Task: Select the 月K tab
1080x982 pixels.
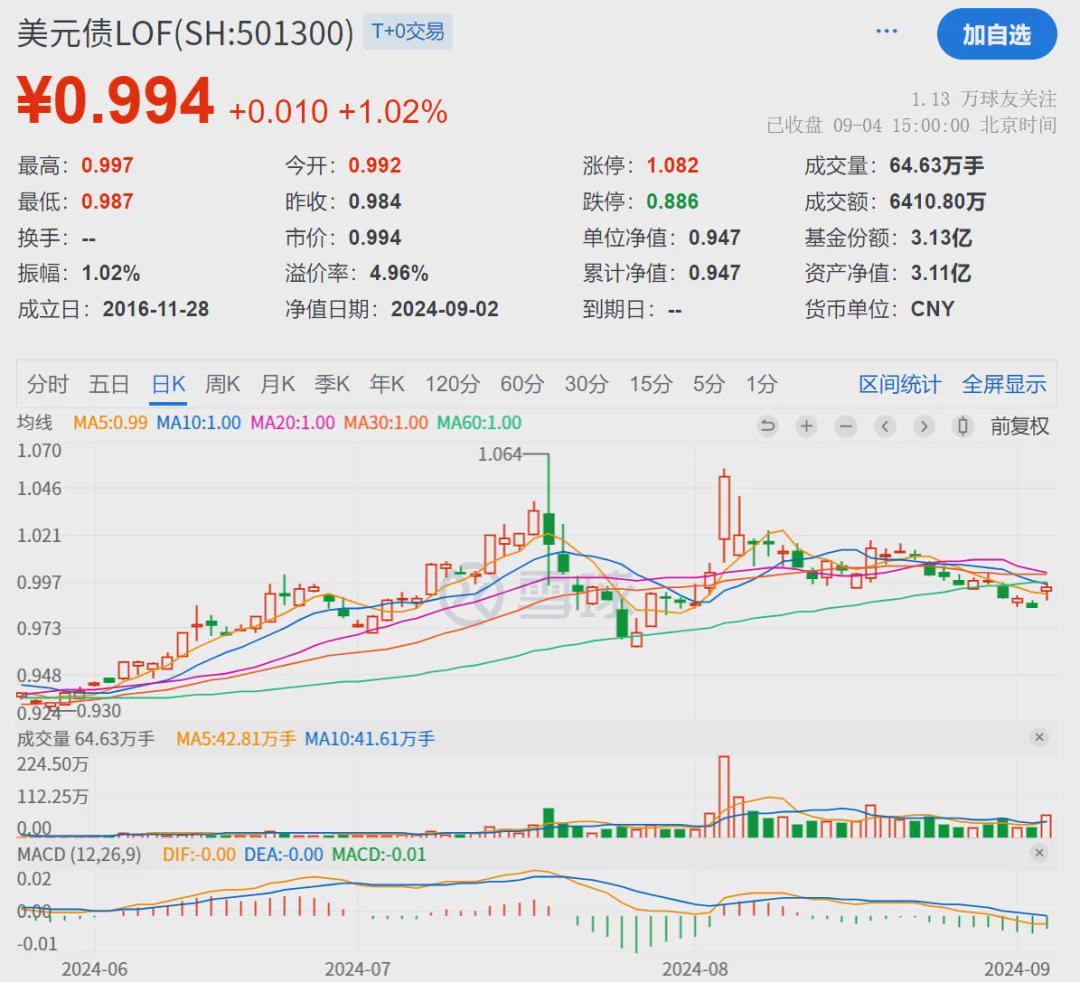Action: [278, 384]
